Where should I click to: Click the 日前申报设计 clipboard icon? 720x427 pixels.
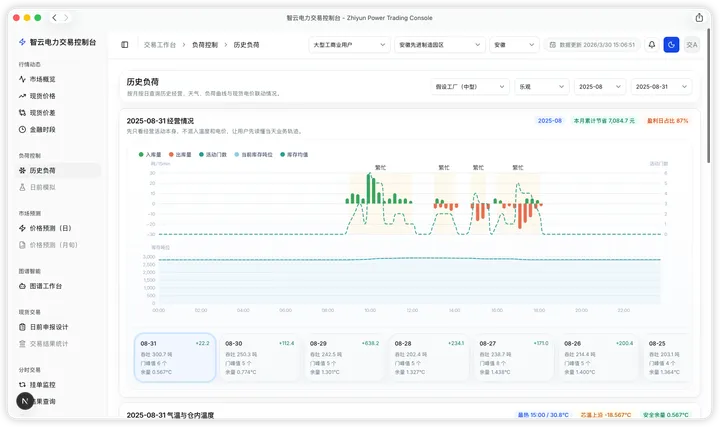[22, 327]
